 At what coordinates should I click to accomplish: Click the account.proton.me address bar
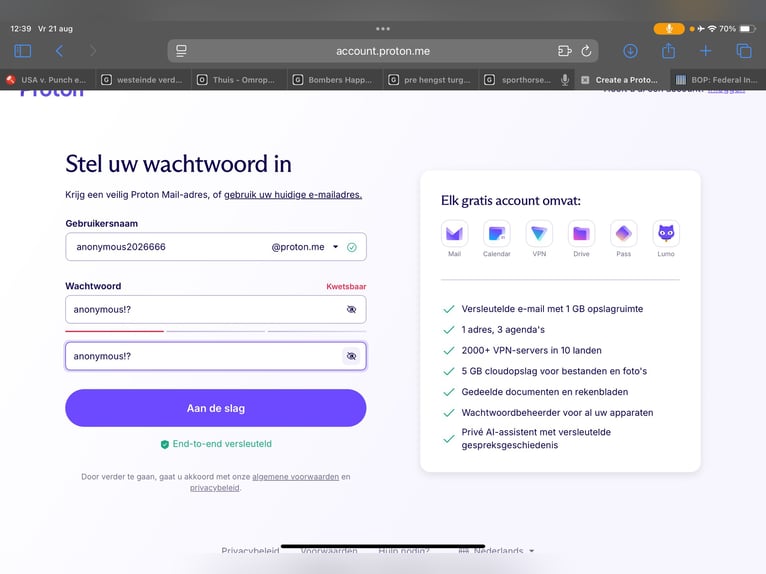383,51
